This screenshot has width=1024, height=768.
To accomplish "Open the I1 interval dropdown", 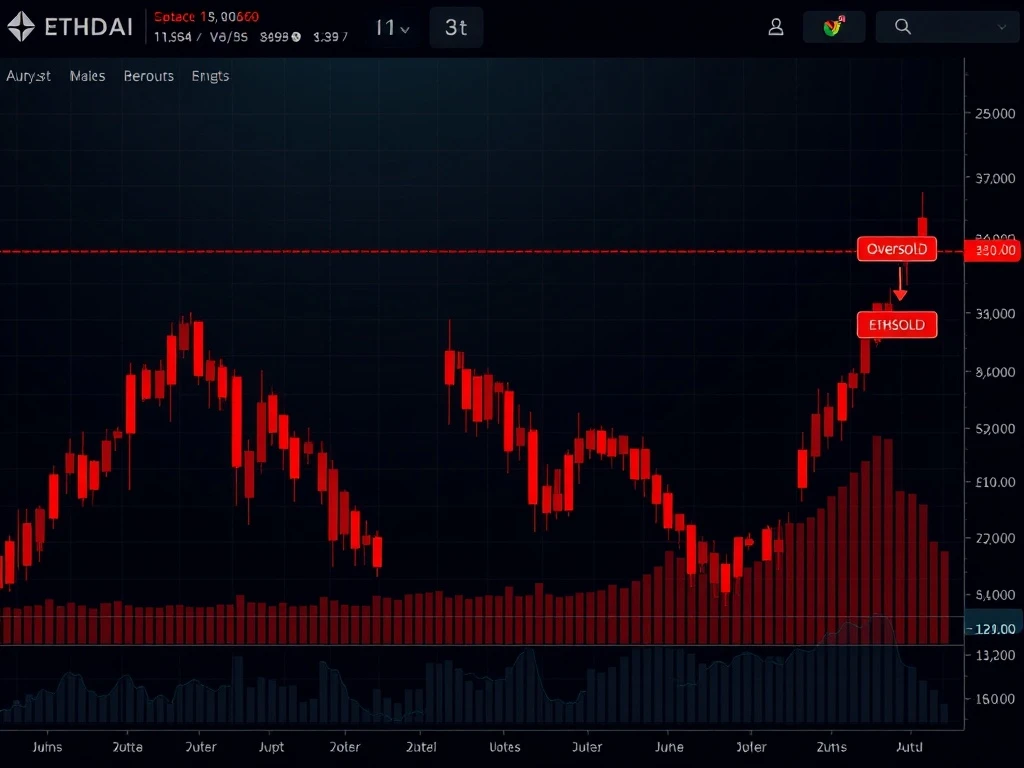I will tap(392, 28).
